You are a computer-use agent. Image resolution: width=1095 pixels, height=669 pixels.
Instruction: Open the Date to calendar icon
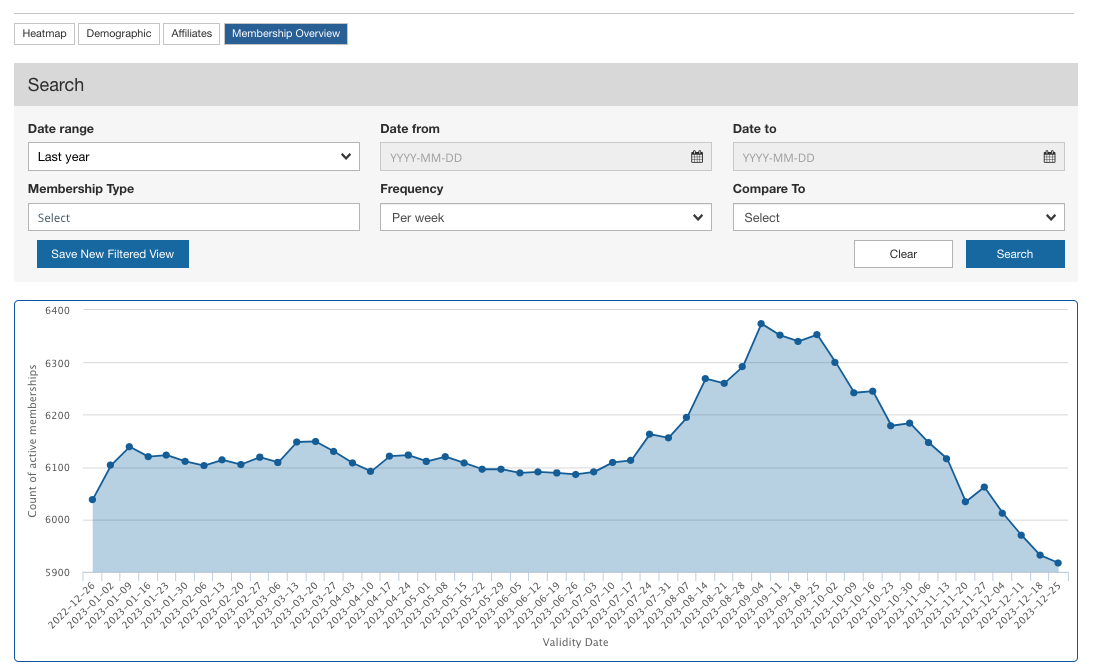1049,157
